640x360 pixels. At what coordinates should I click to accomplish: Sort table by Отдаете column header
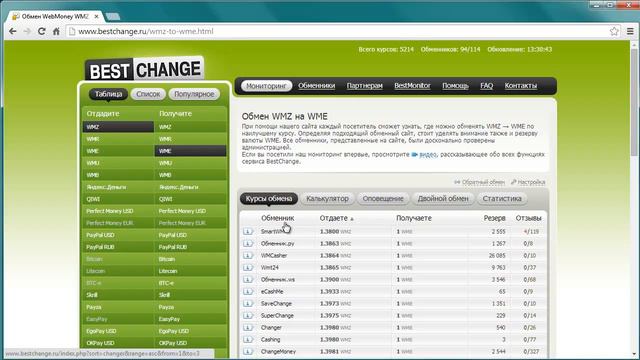333,218
